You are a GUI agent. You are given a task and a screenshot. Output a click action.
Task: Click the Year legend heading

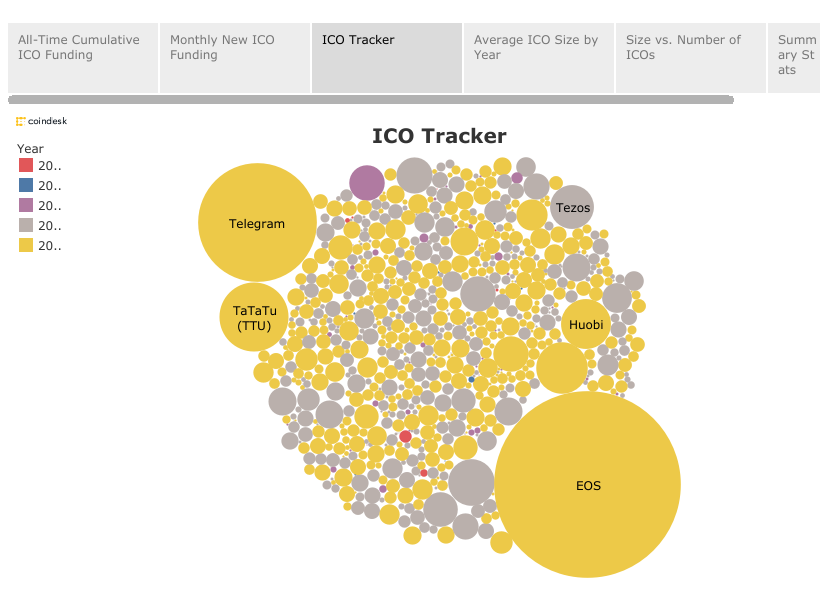tap(30, 149)
